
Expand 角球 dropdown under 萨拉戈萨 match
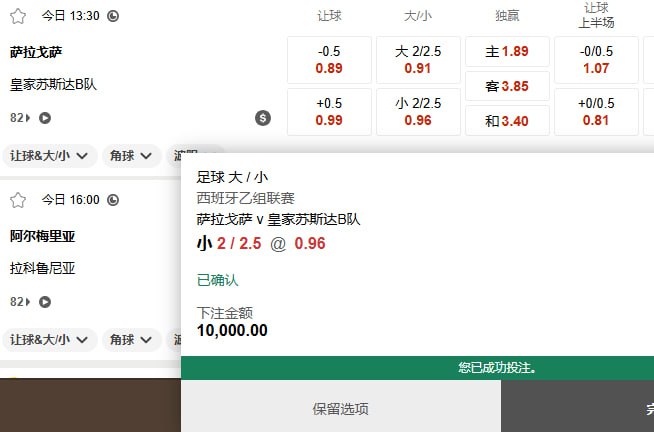[x=133, y=156]
